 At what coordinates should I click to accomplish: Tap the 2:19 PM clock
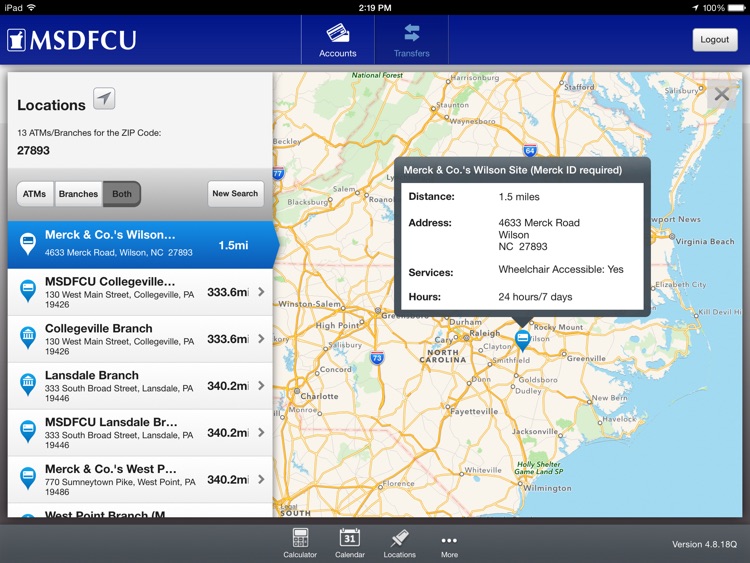pos(375,8)
